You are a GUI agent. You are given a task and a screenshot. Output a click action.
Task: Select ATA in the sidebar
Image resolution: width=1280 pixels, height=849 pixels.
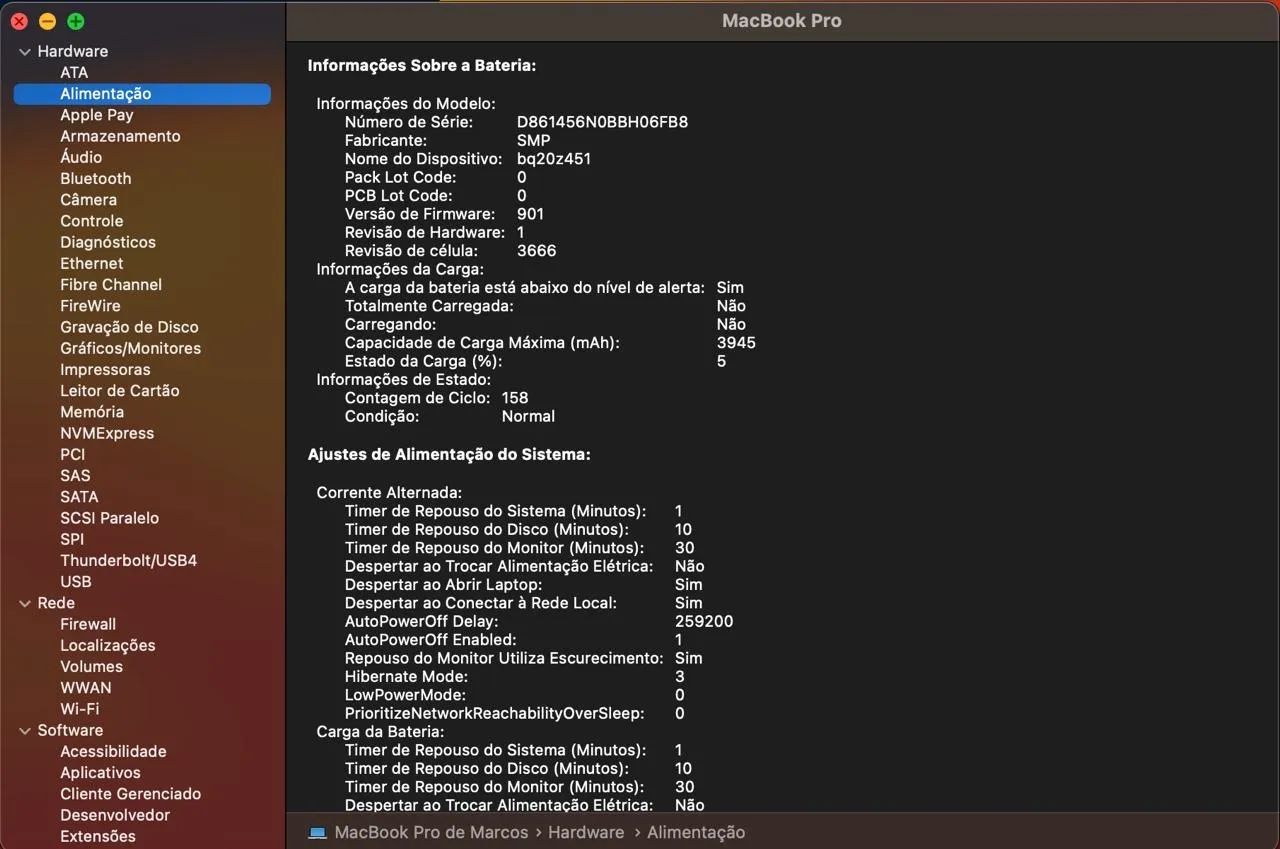pos(74,72)
